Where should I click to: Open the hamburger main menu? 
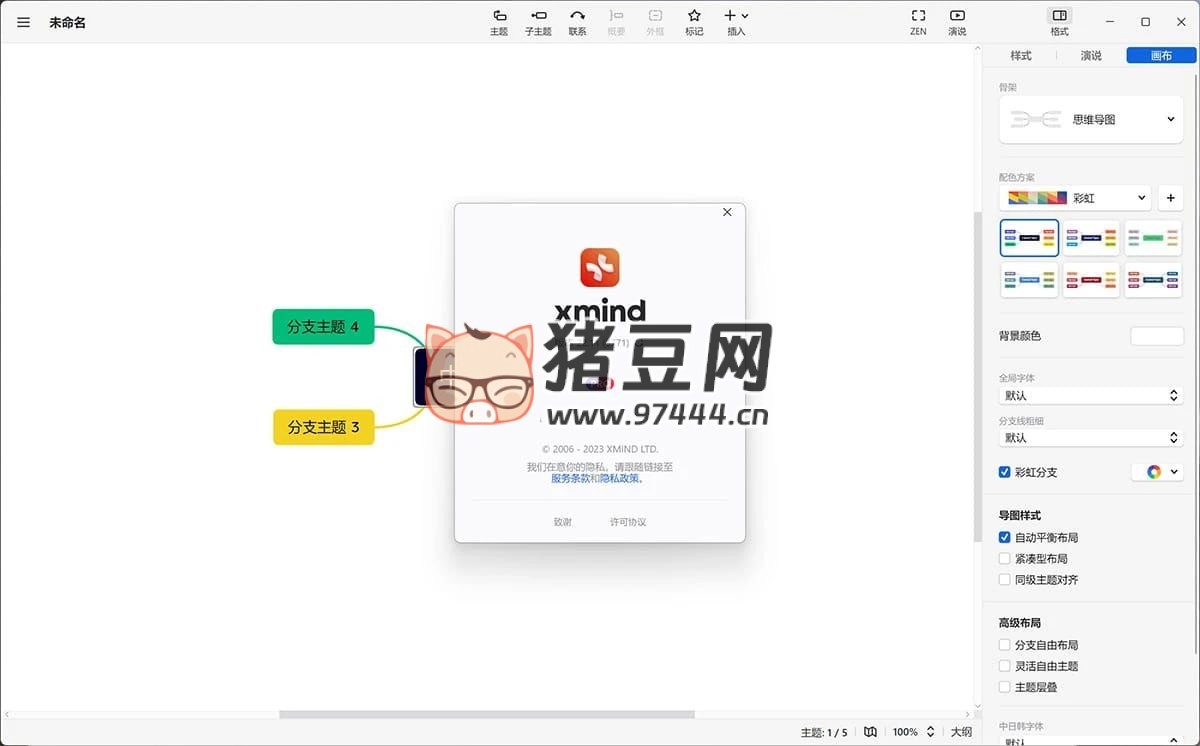pyautogui.click(x=24, y=22)
